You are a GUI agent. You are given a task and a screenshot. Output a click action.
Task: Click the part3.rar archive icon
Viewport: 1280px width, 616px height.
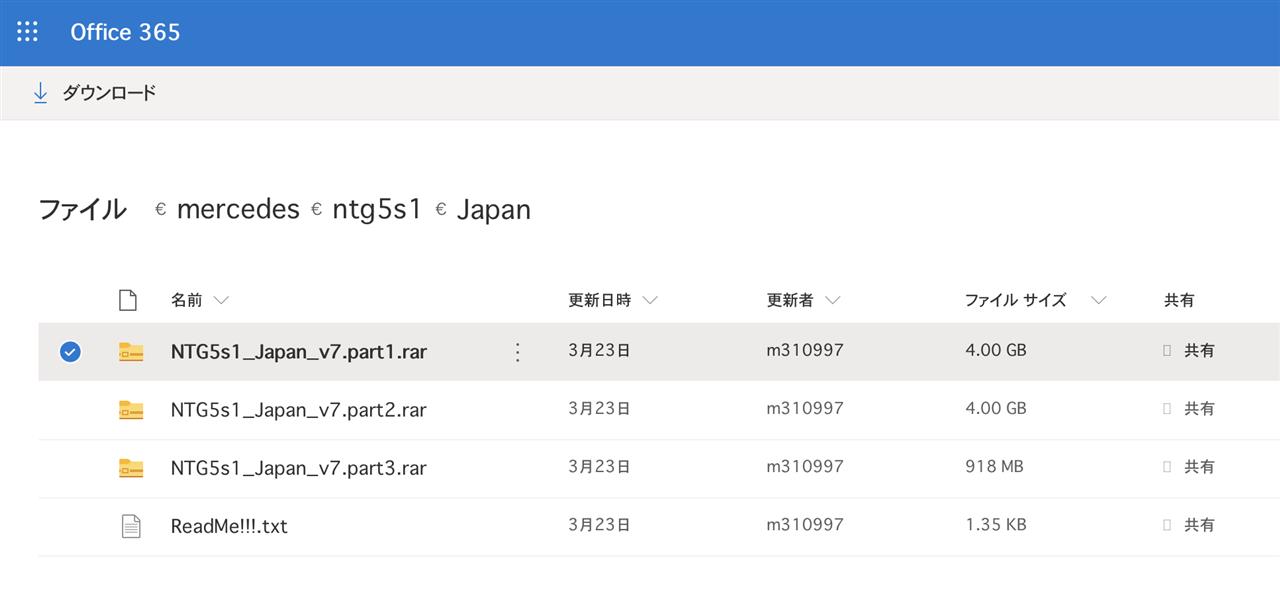tap(131, 467)
